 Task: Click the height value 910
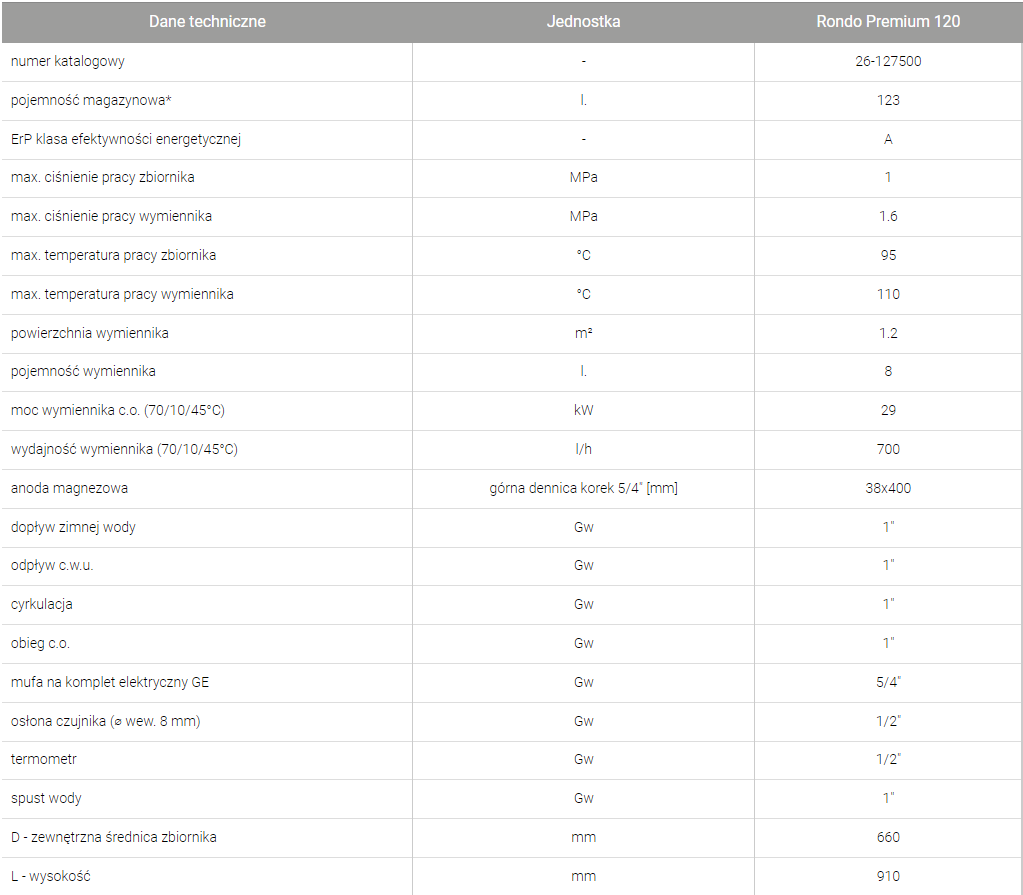[888, 876]
